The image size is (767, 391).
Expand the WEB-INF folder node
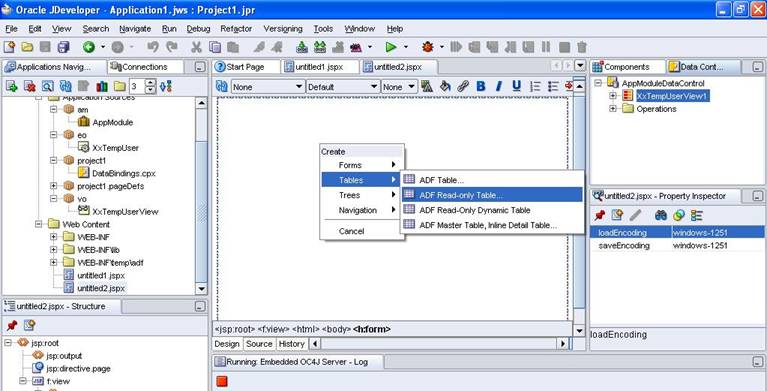[x=54, y=237]
